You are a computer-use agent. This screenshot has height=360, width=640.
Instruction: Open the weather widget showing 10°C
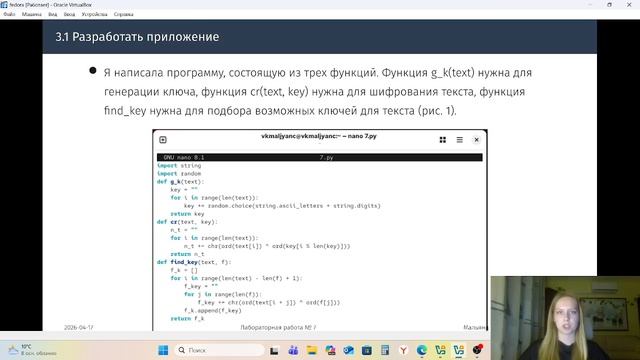[x=33, y=350]
